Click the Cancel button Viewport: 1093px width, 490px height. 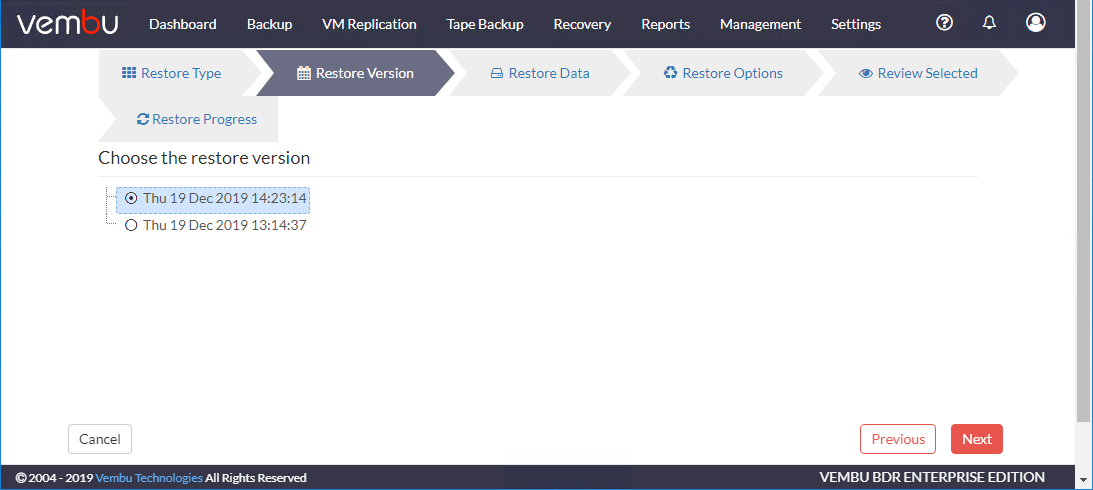tap(100, 439)
